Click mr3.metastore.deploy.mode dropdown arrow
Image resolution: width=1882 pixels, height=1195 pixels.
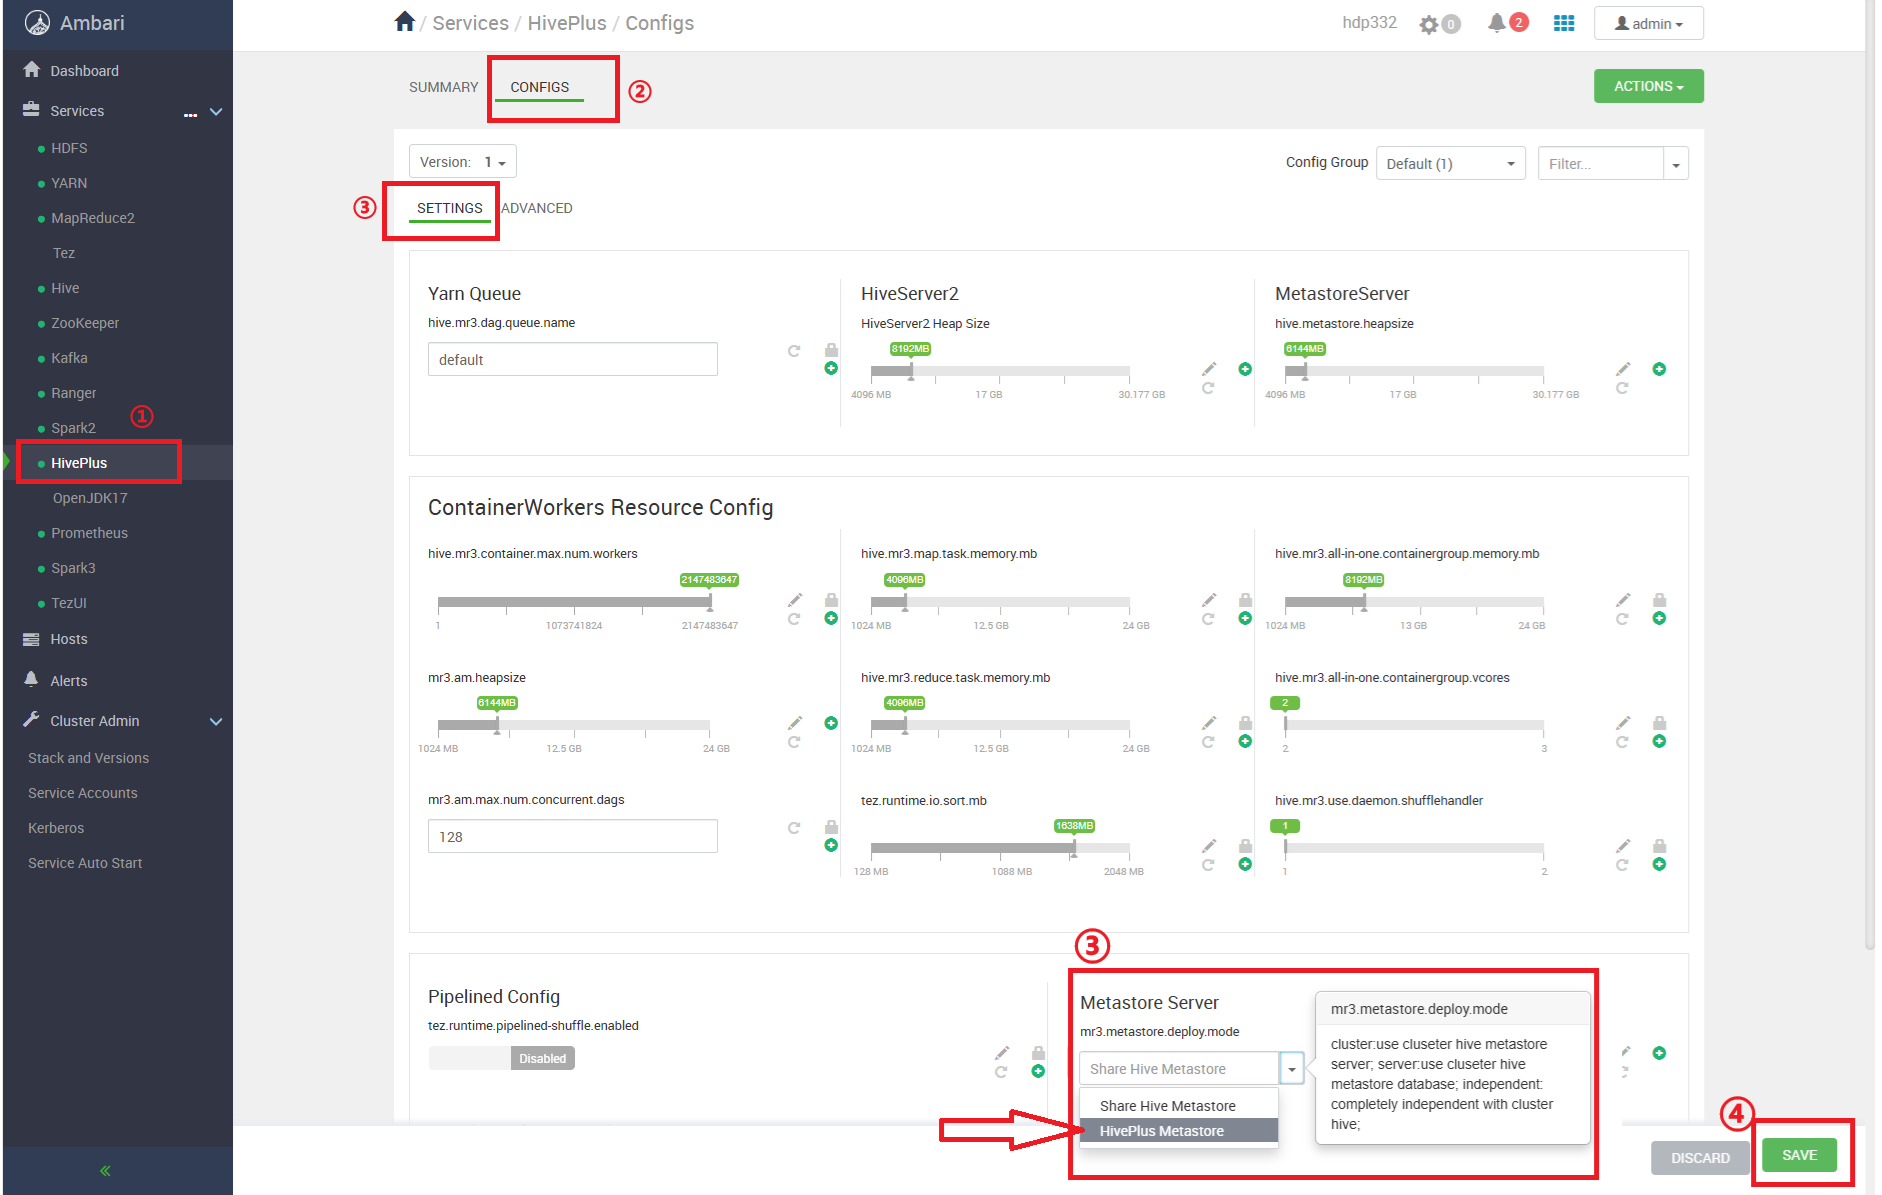[x=1292, y=1069]
